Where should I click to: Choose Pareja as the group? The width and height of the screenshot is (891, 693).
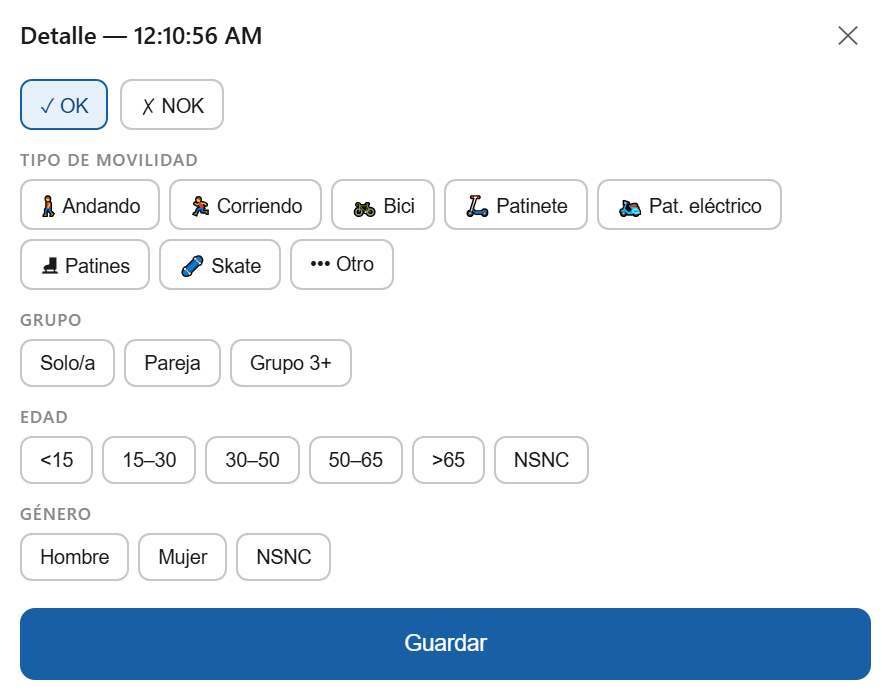[172, 363]
